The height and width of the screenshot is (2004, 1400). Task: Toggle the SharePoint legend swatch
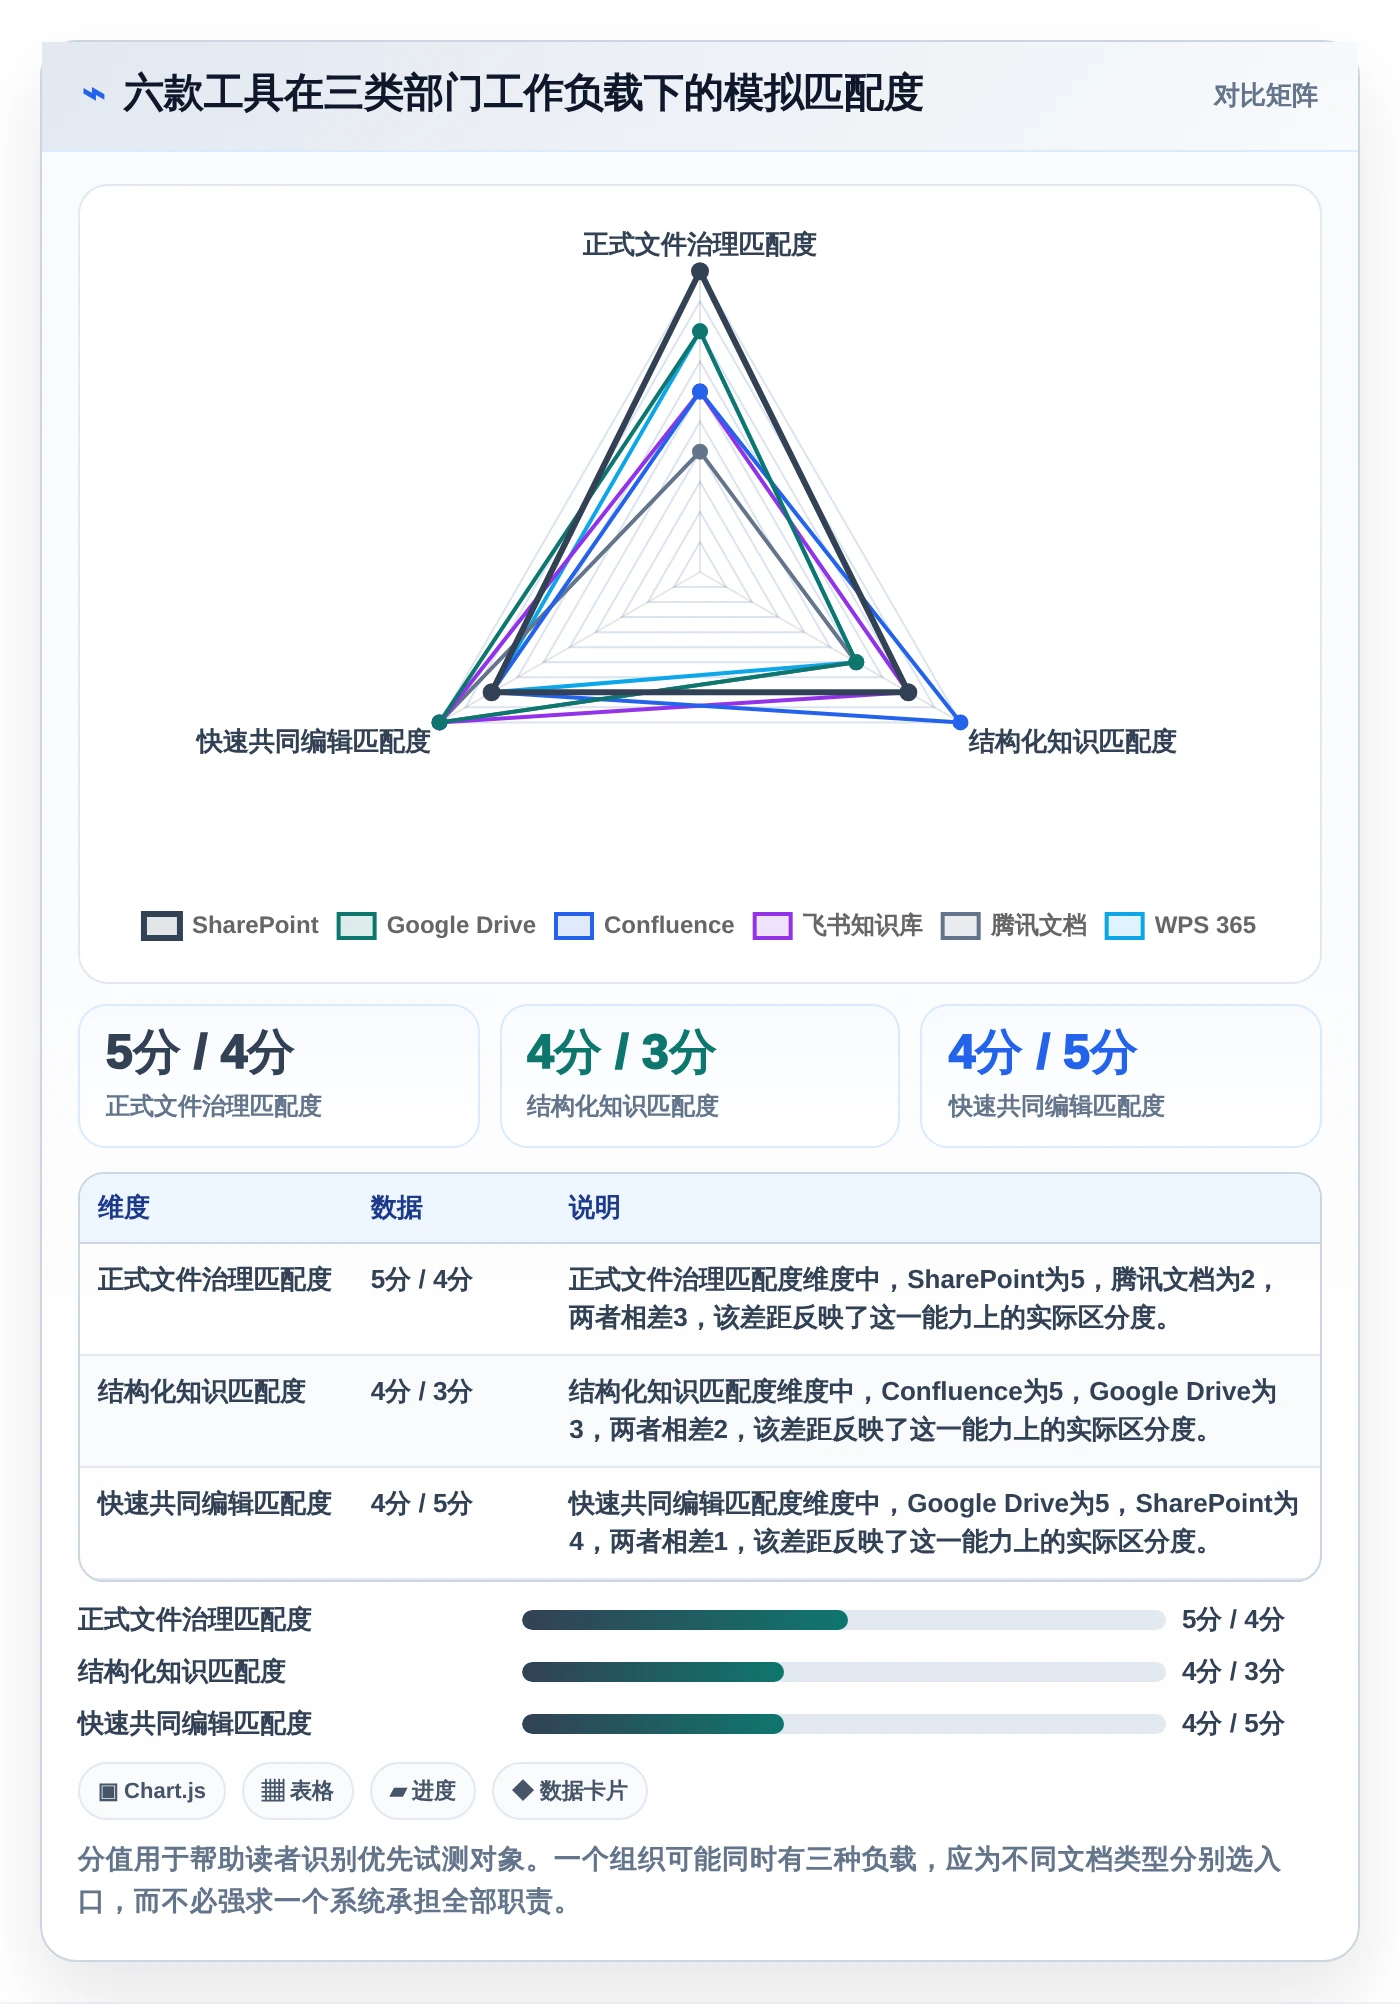[x=162, y=926]
